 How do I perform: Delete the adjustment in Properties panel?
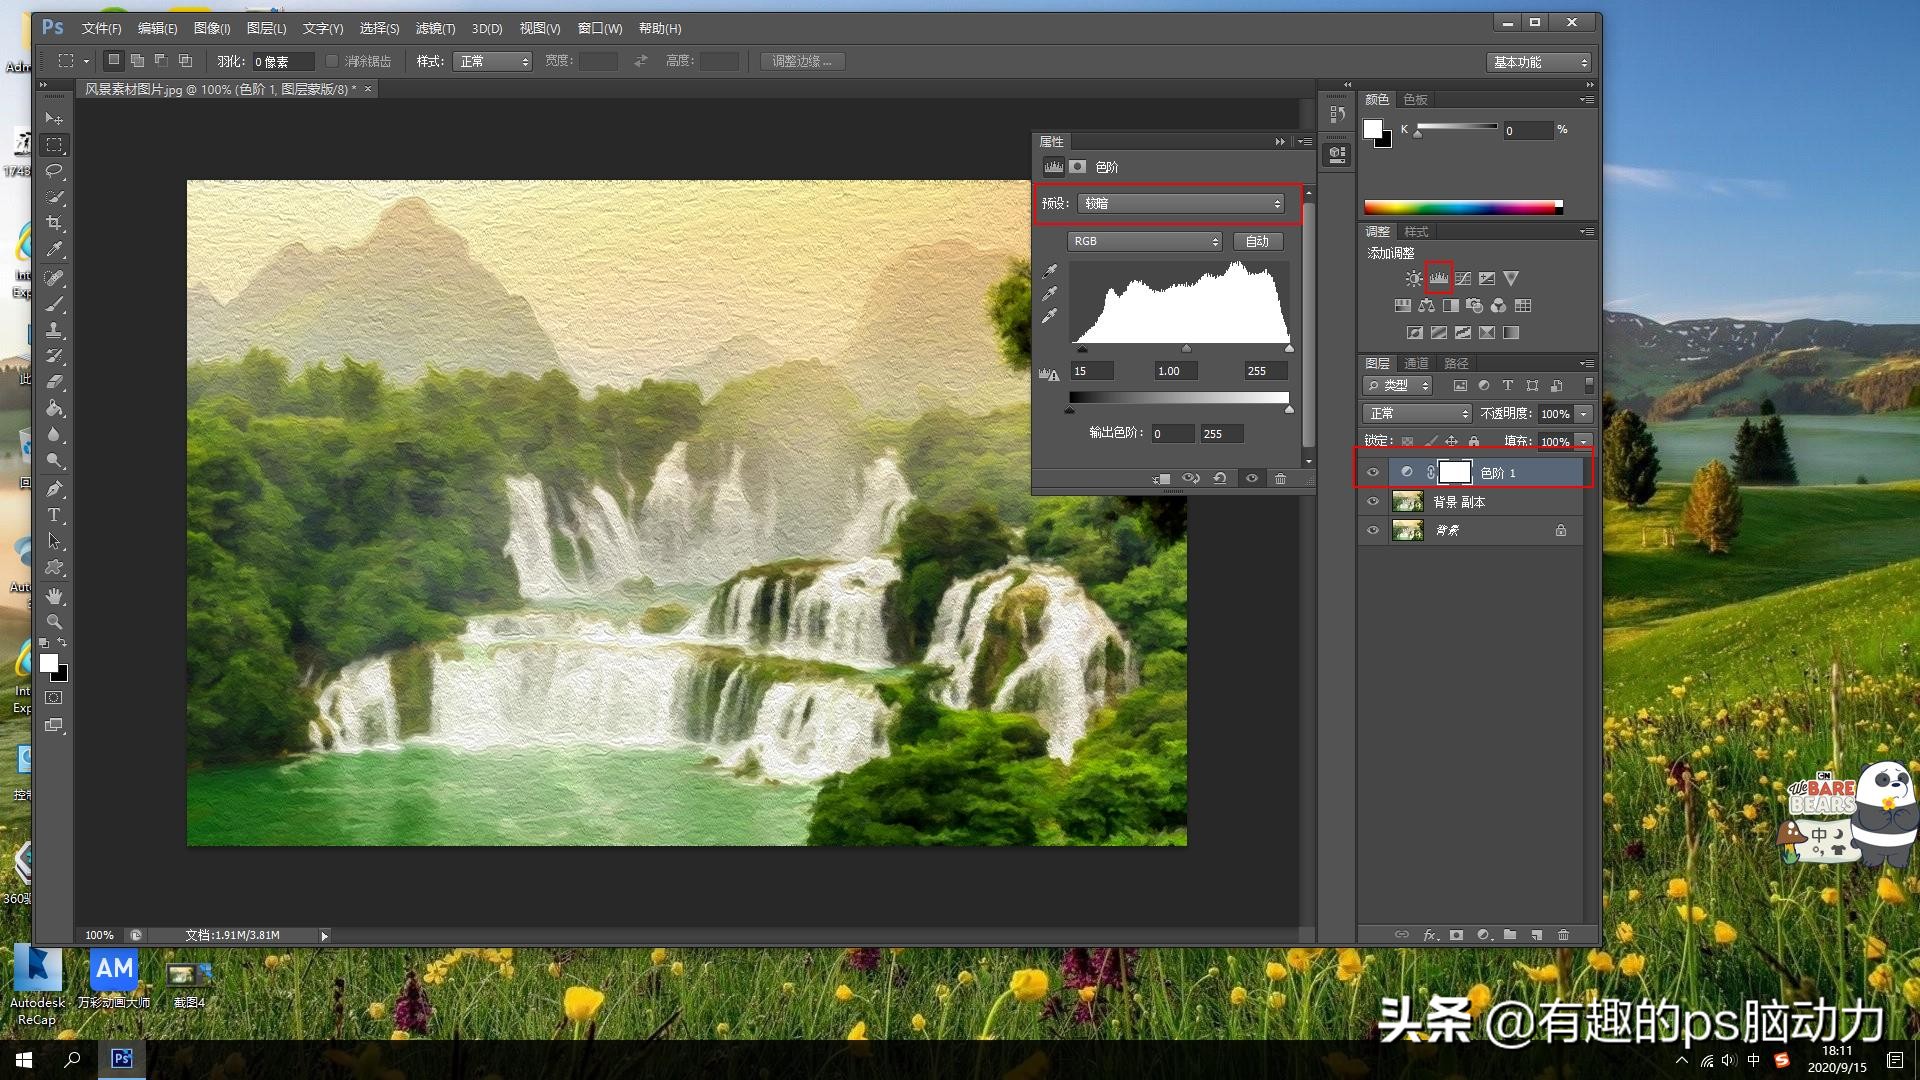point(1280,479)
